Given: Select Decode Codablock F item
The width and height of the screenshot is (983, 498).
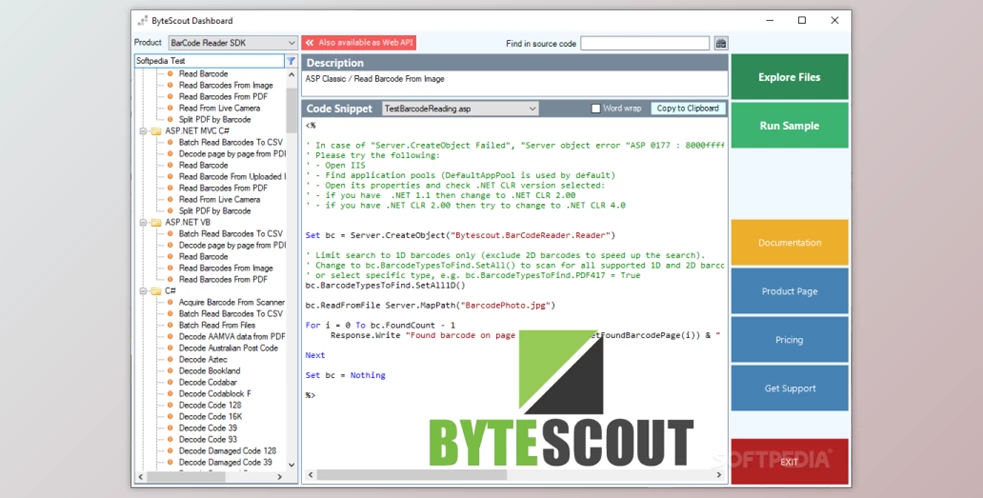Looking at the screenshot, I should click(x=215, y=394).
